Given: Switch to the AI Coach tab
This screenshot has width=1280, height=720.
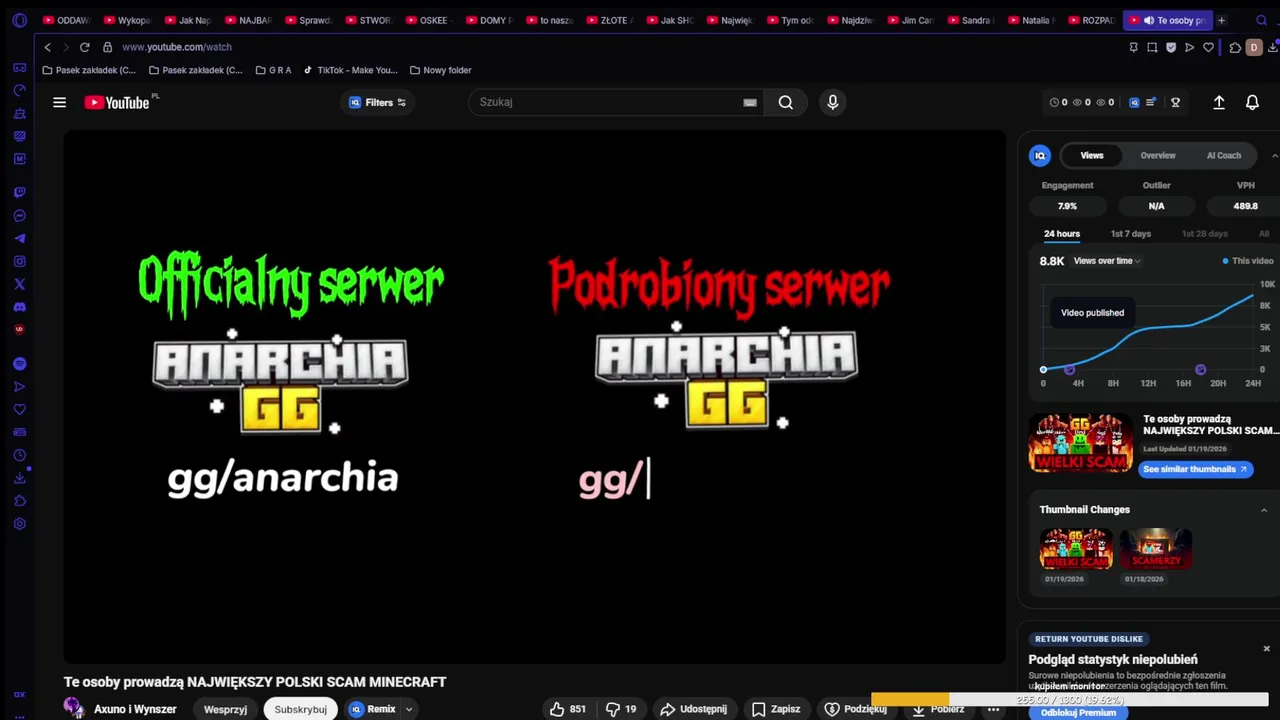Looking at the screenshot, I should pos(1223,155).
